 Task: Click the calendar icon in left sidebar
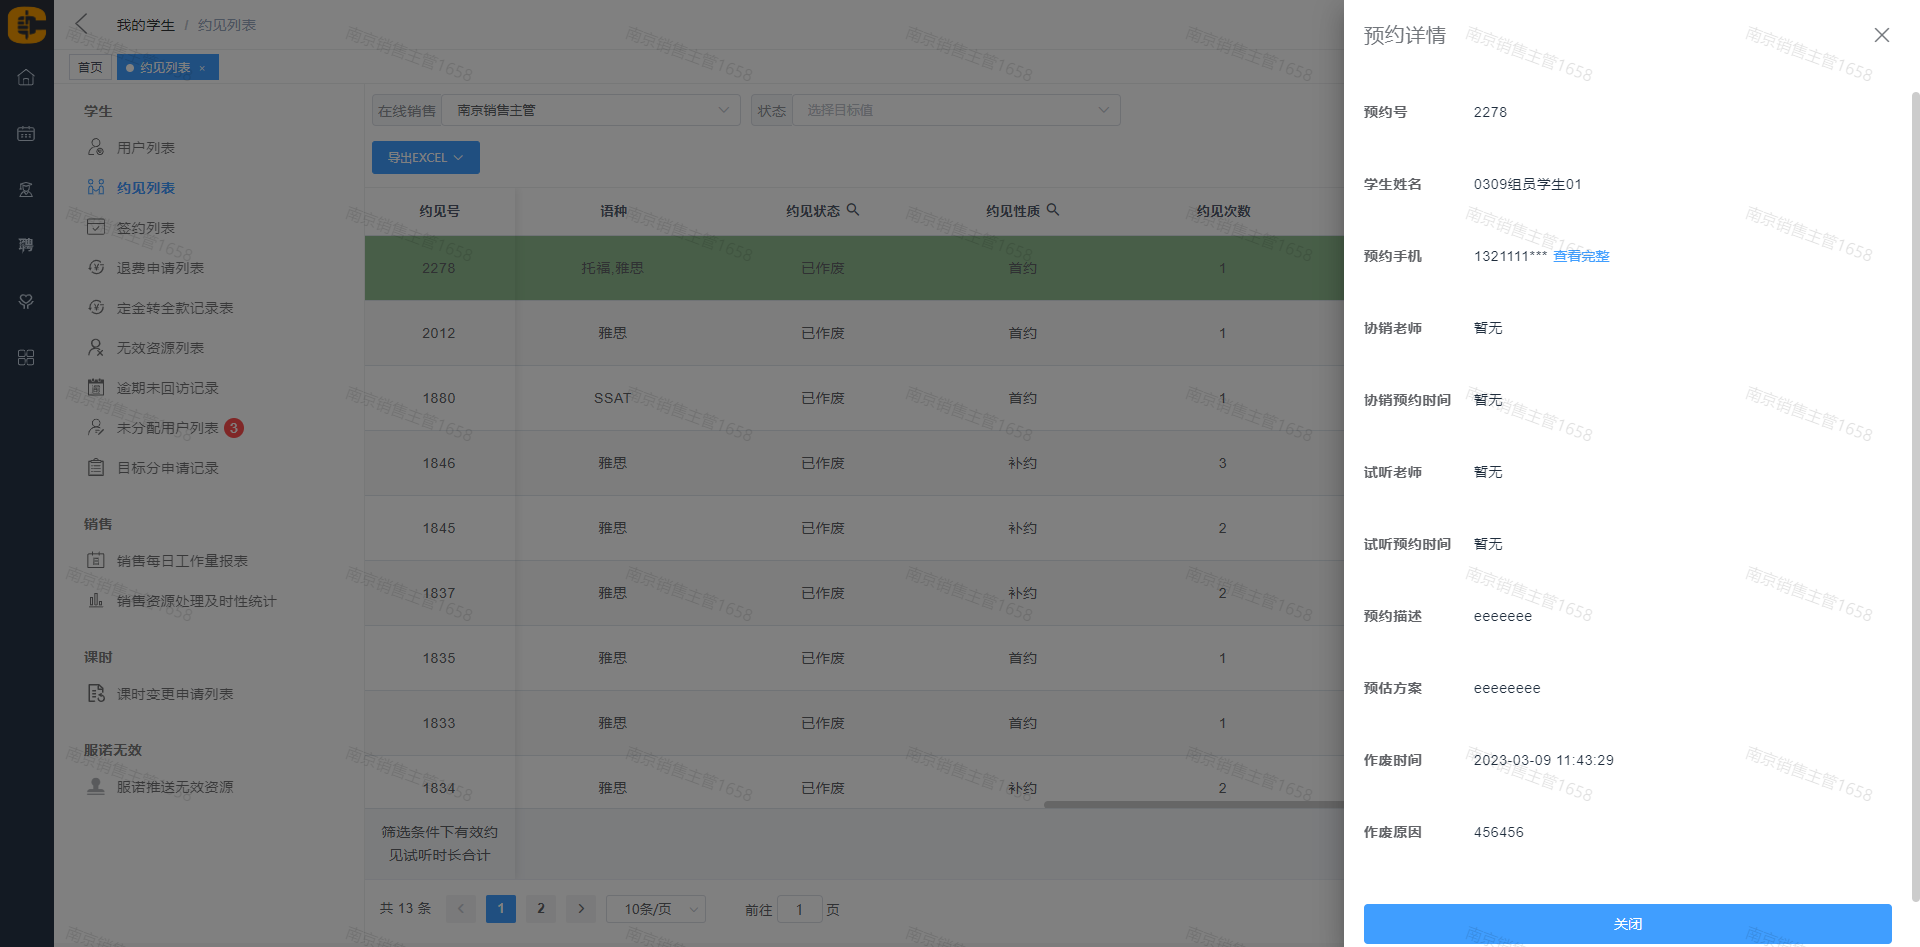26,134
